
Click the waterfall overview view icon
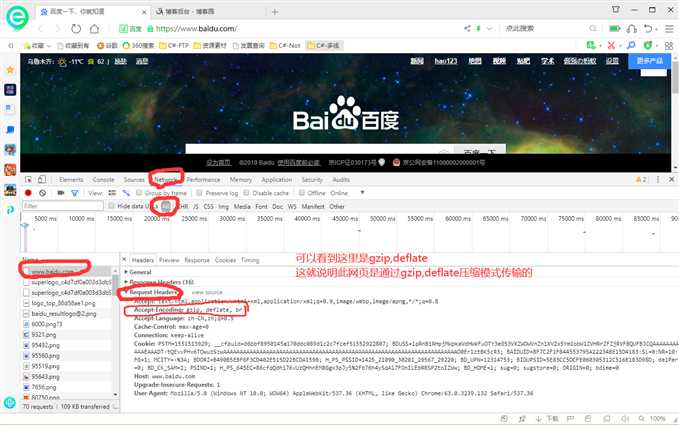(x=126, y=193)
